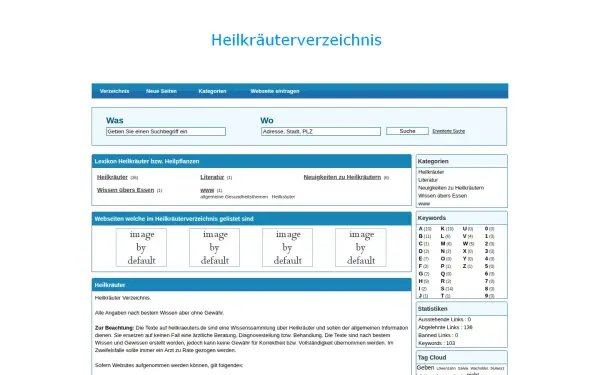Open keyword letter B

pos(421,236)
